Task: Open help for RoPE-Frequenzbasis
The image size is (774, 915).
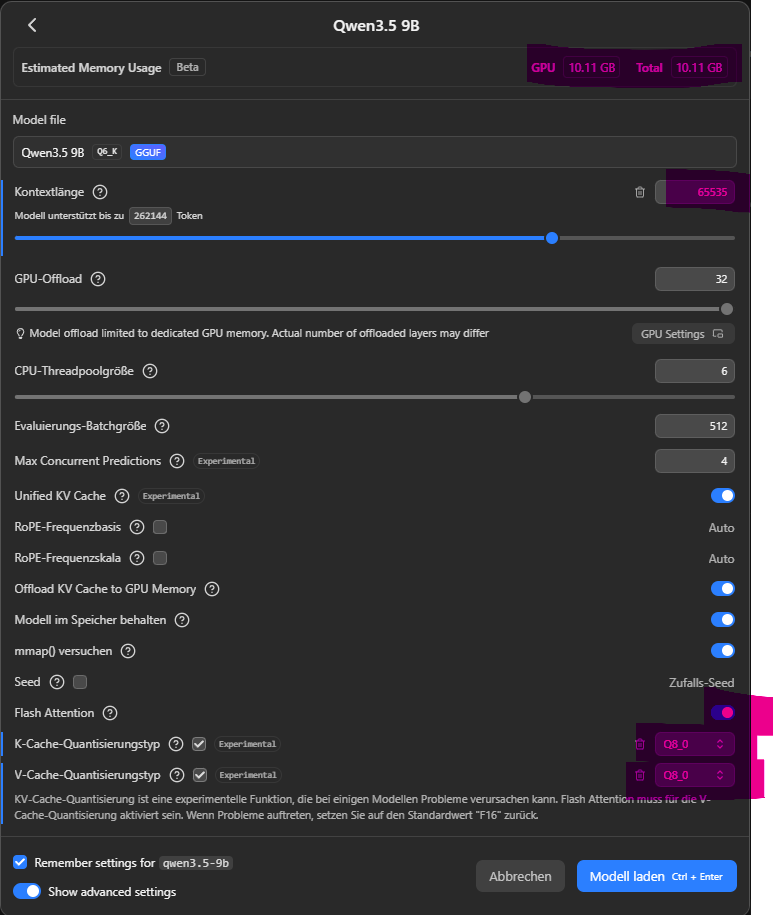Action: point(137,527)
